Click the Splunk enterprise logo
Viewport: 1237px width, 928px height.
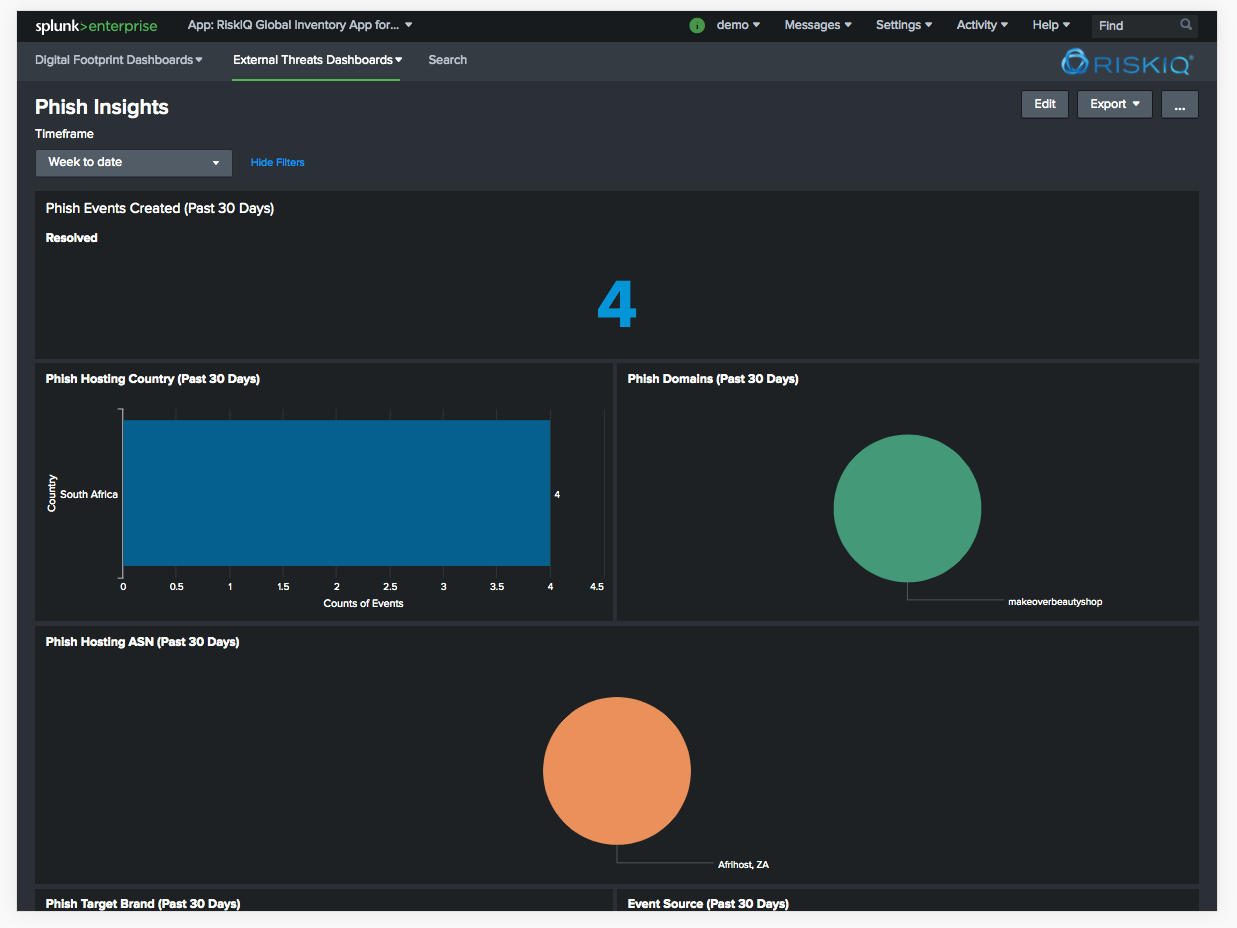pyautogui.click(x=96, y=25)
